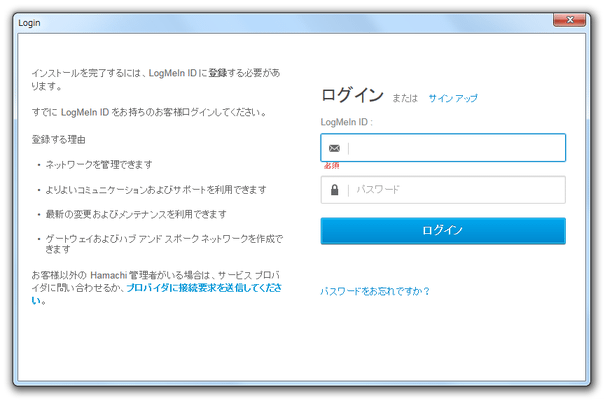605x401 pixels.
Task: Click the よりよいコミュニケーション bullet text
Action: coord(156,190)
